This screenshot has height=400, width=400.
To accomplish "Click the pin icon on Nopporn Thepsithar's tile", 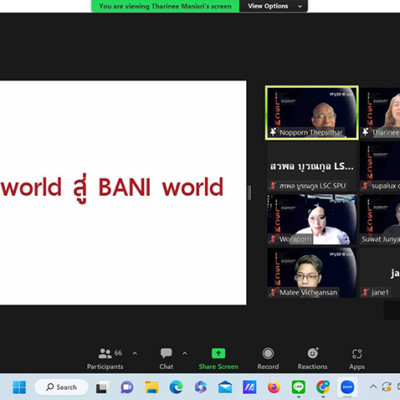I will click(273, 132).
